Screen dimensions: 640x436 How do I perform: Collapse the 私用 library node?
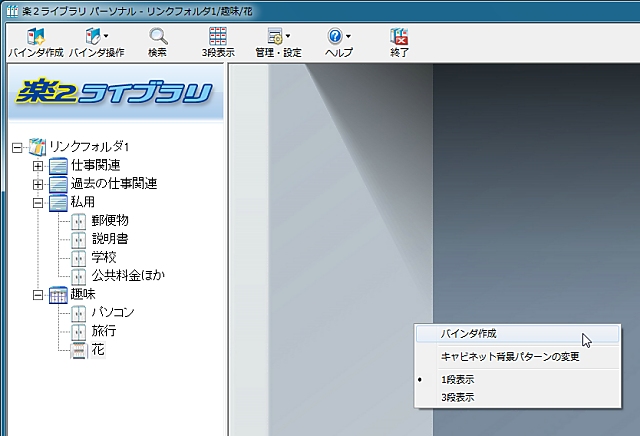coord(38,202)
